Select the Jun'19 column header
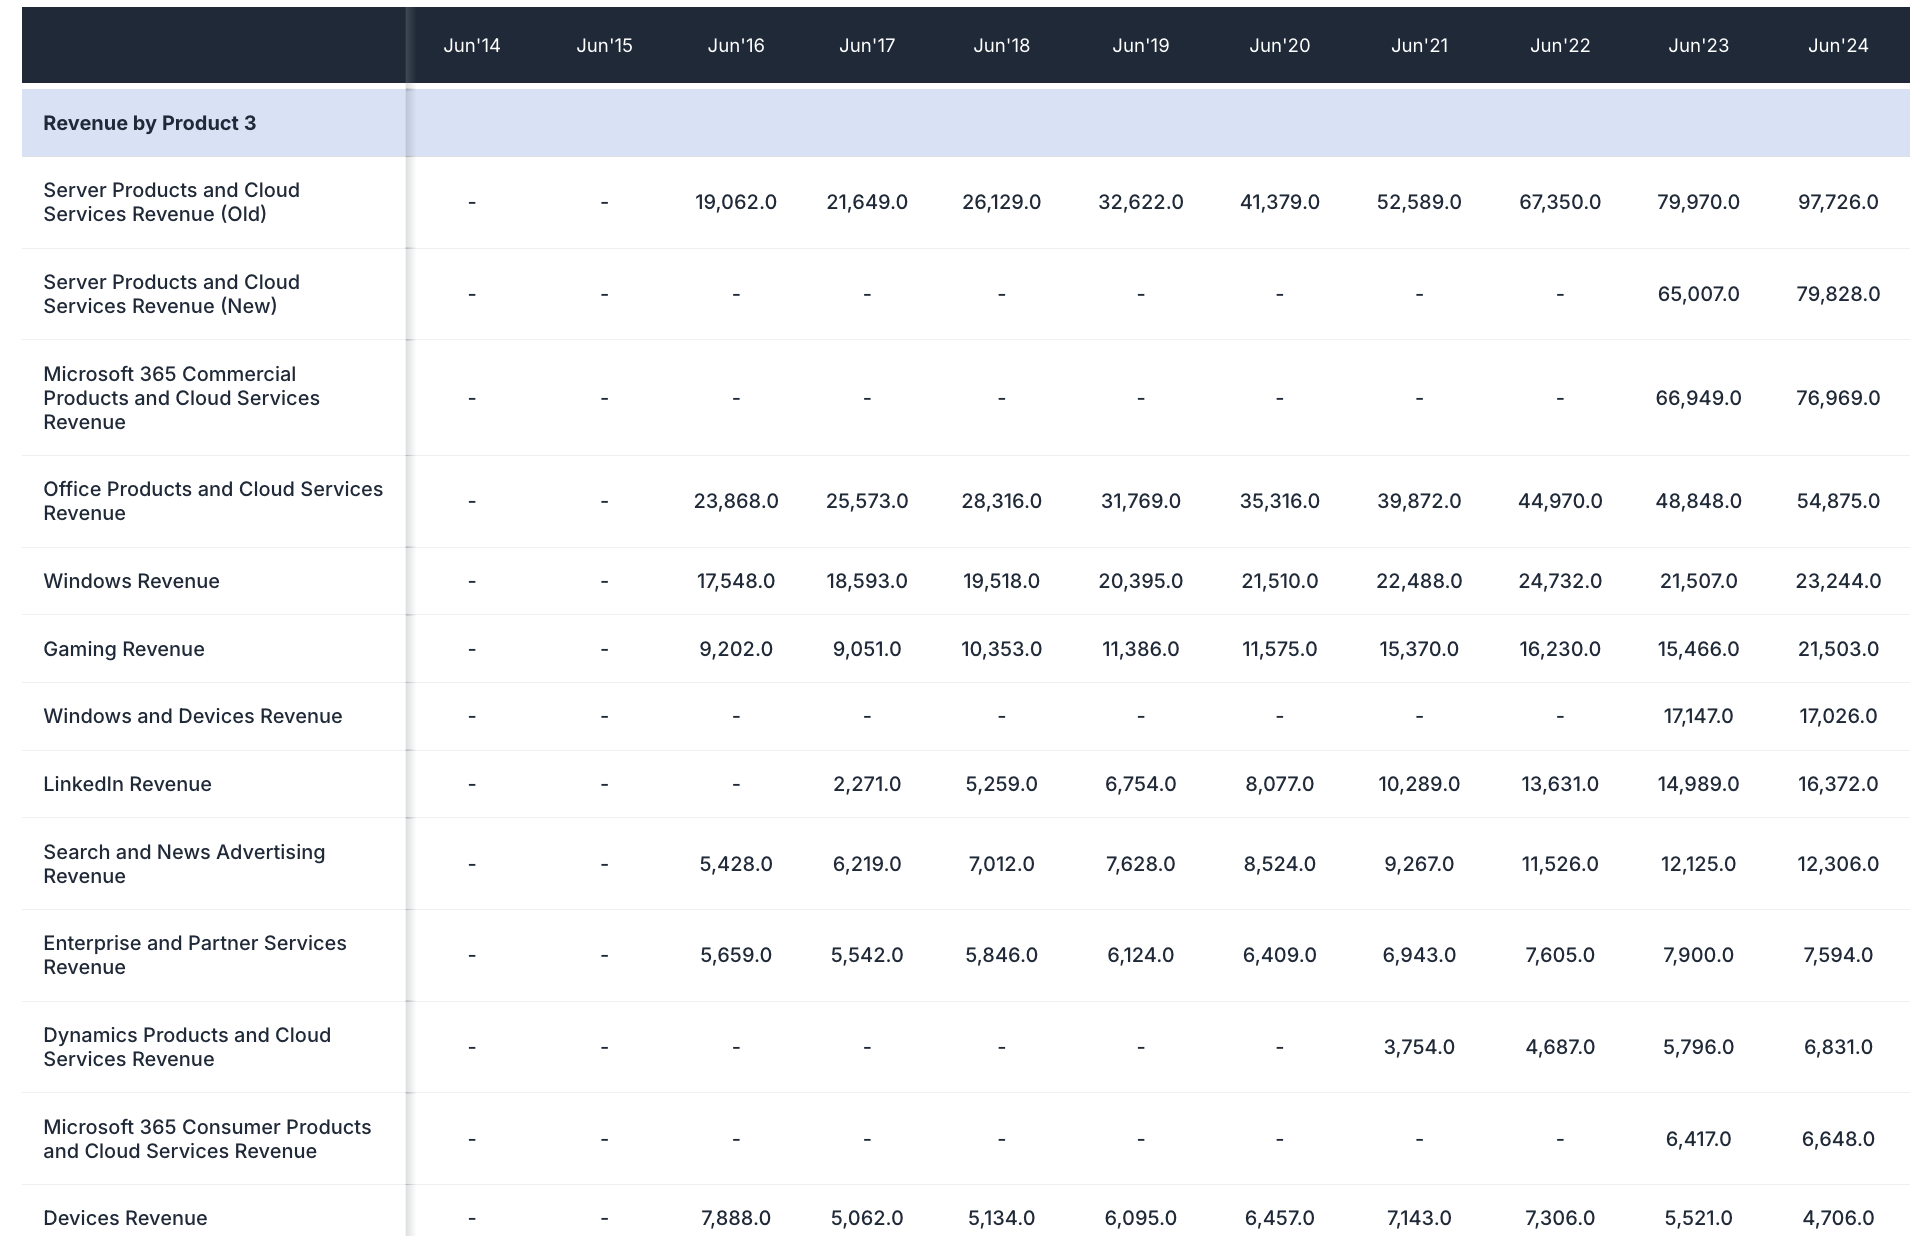The height and width of the screenshot is (1258, 1930). pos(1140,46)
